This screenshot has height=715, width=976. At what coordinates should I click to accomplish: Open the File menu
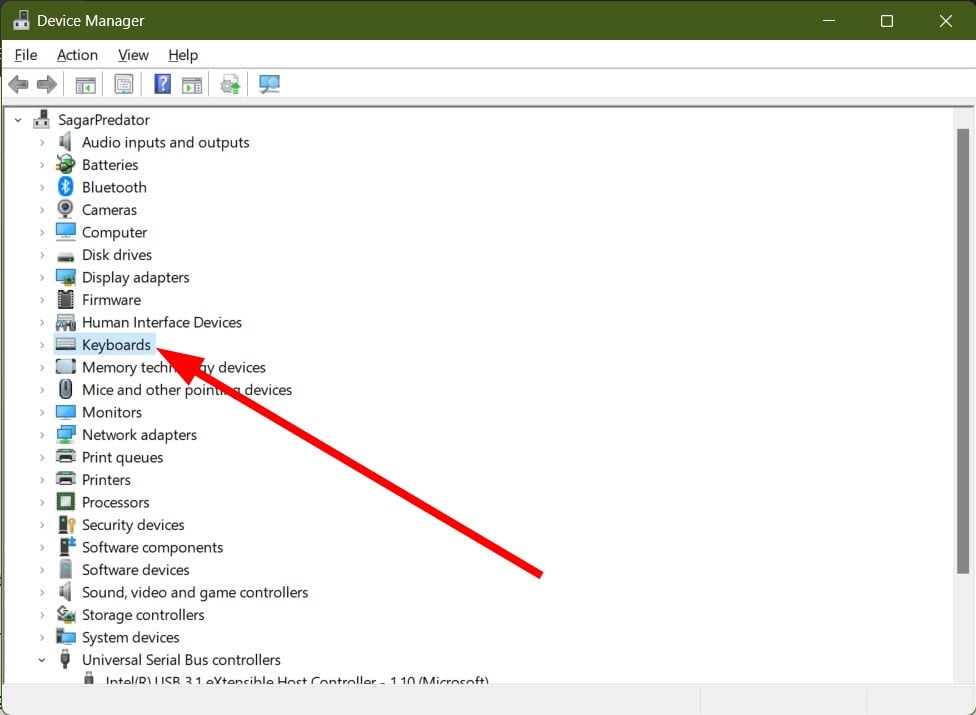click(x=26, y=55)
